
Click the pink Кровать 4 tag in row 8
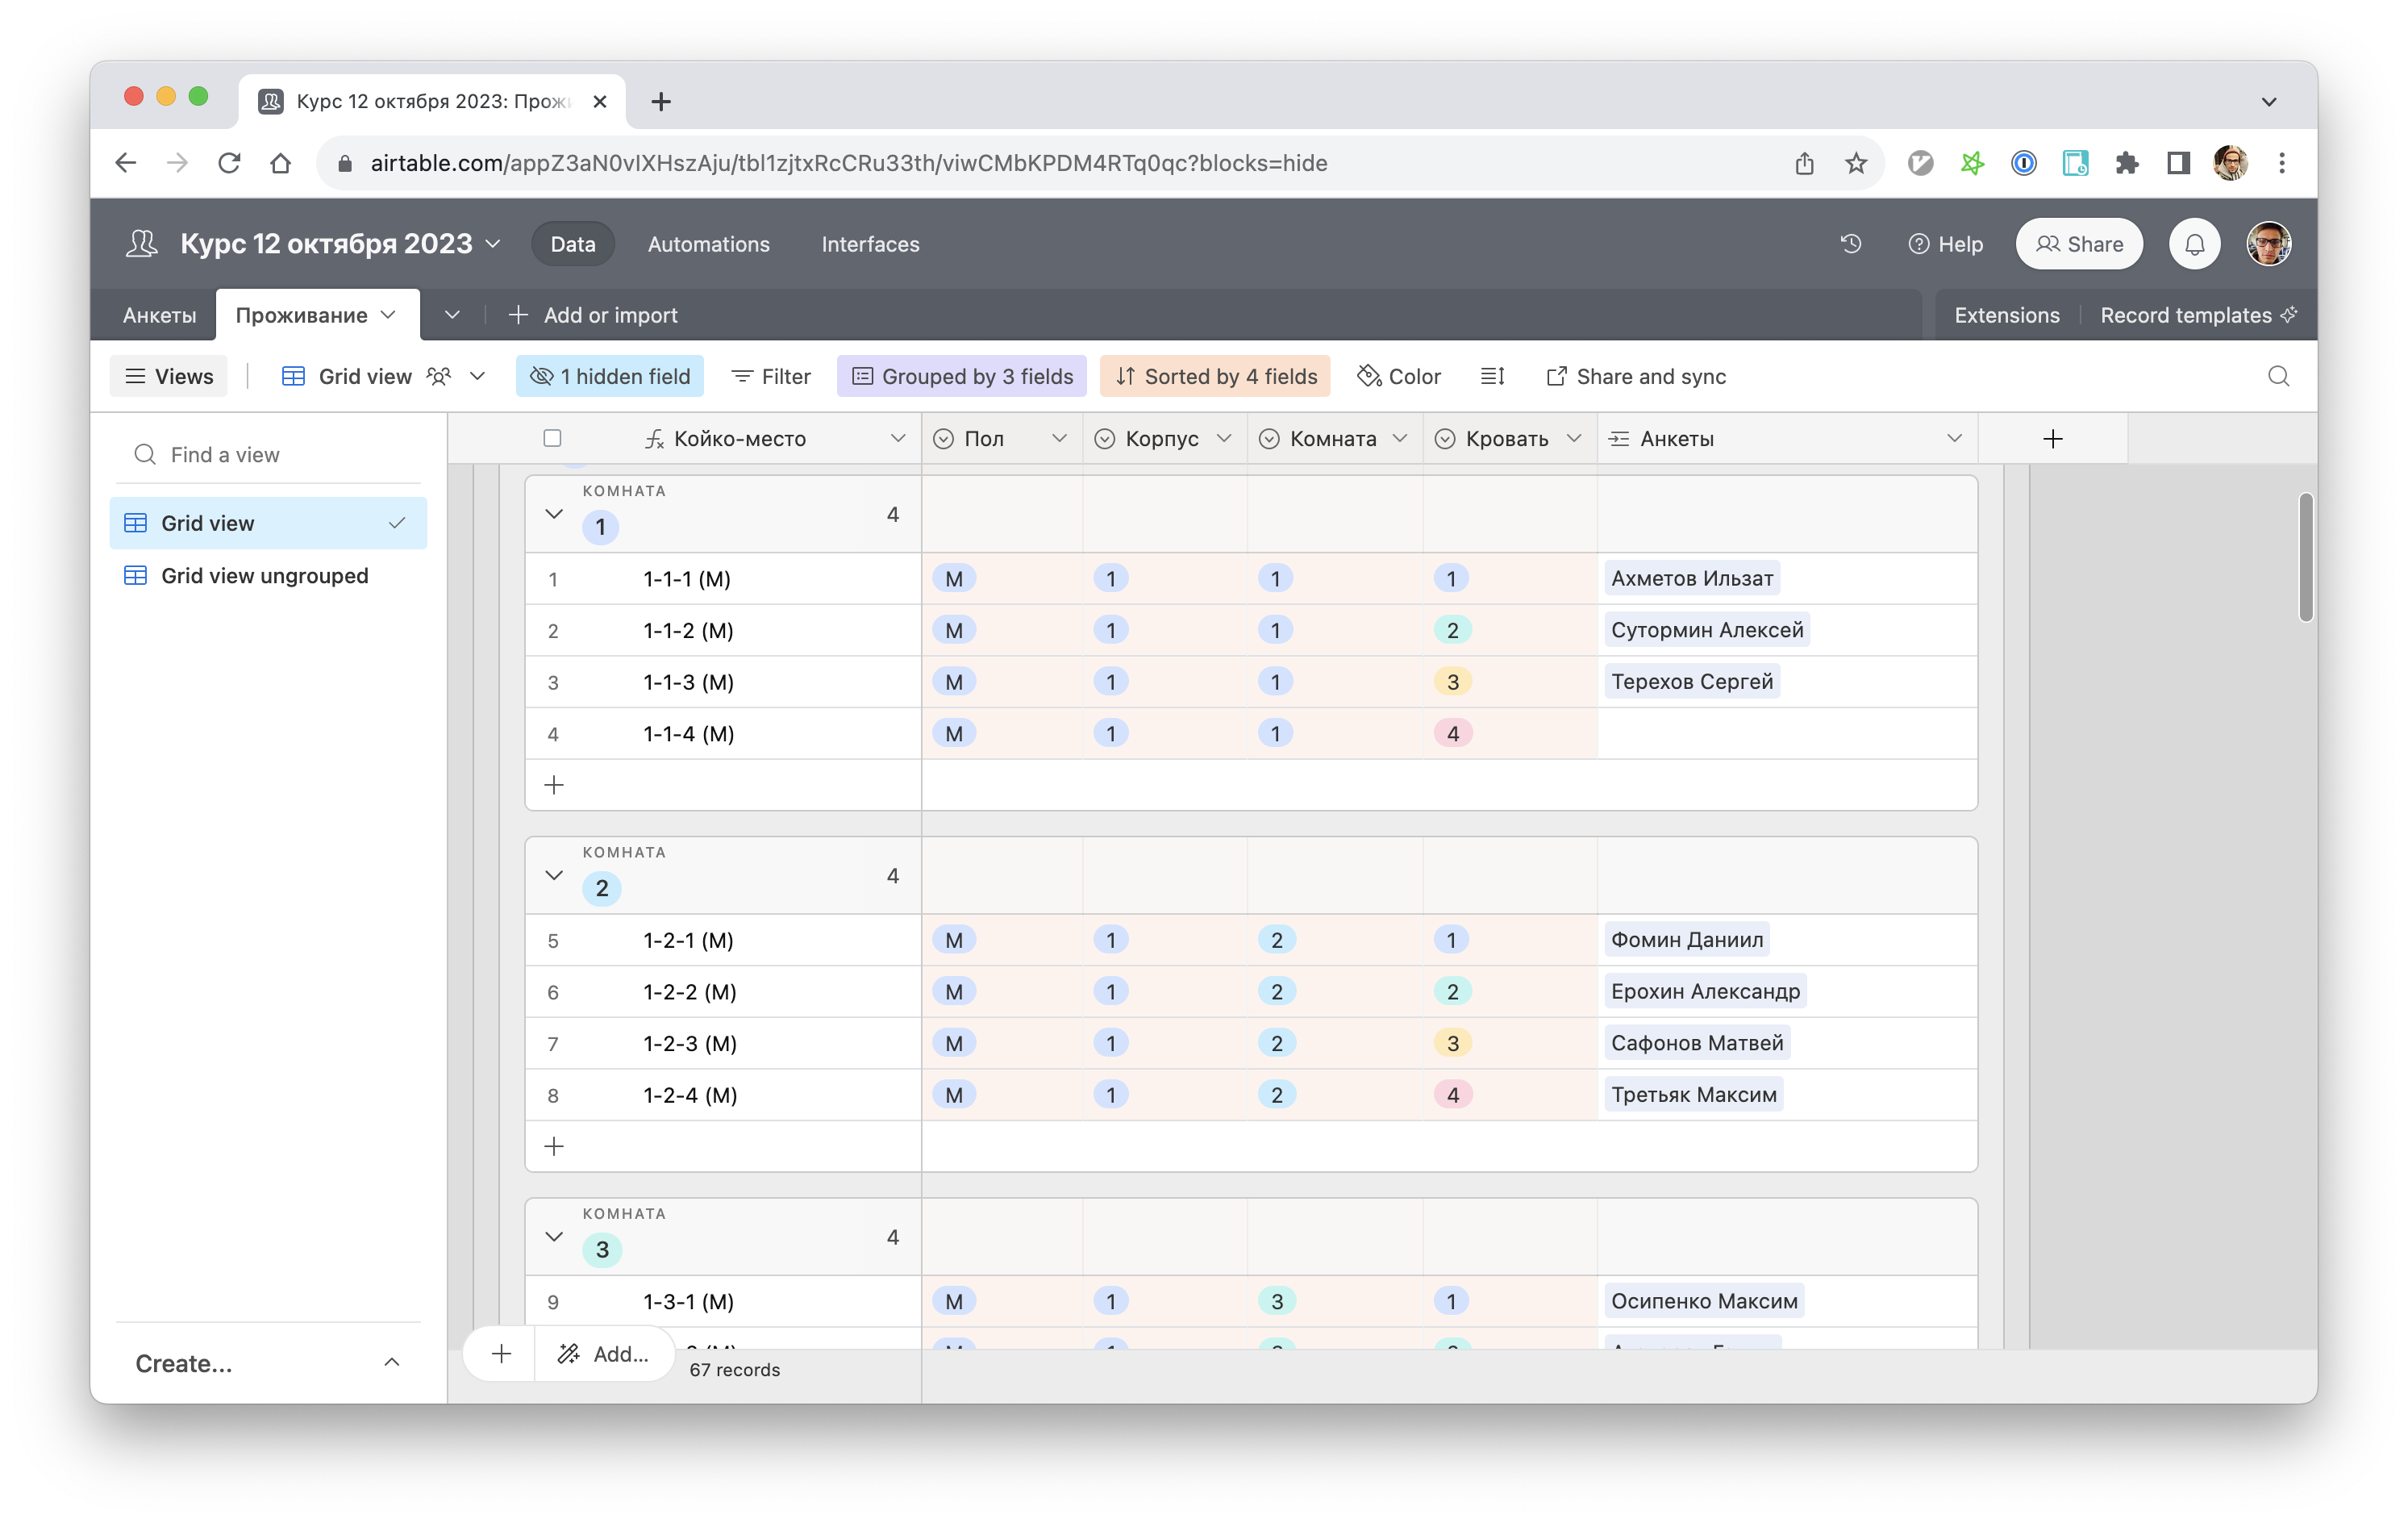click(x=1453, y=1095)
